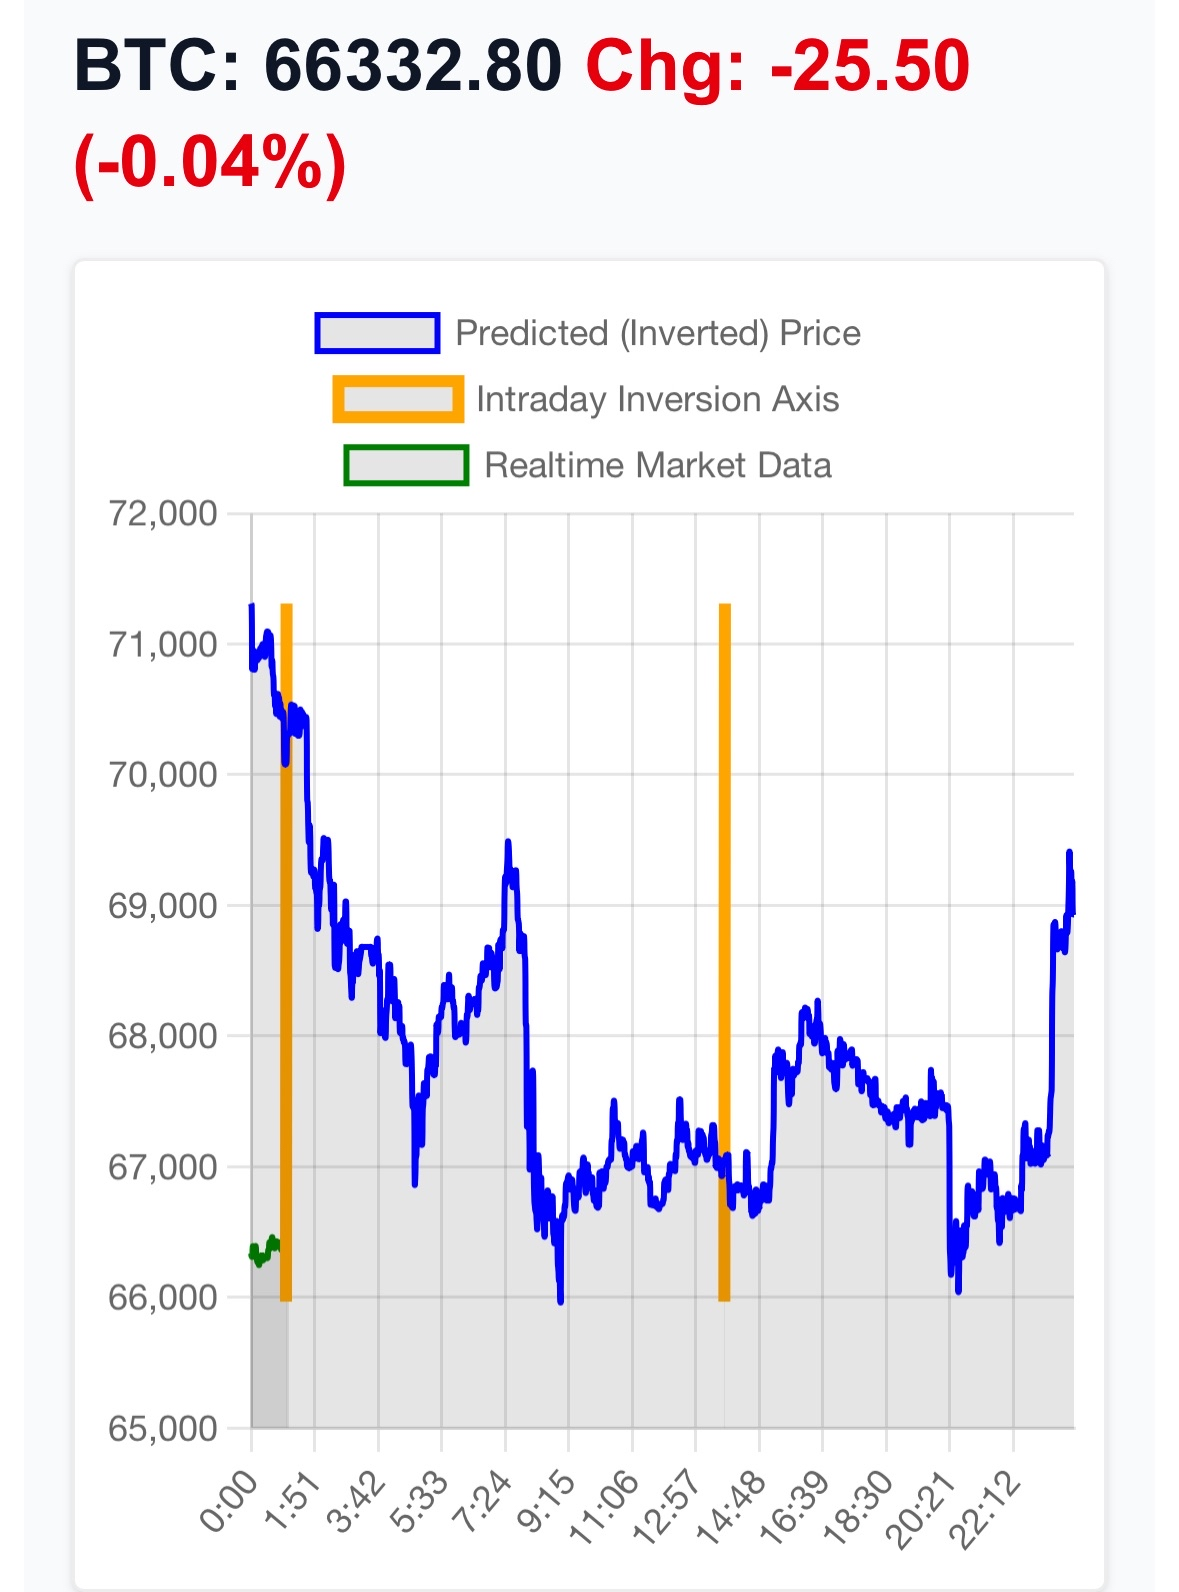Toggle the Intraday Inversion Axis legend label

(x=657, y=399)
